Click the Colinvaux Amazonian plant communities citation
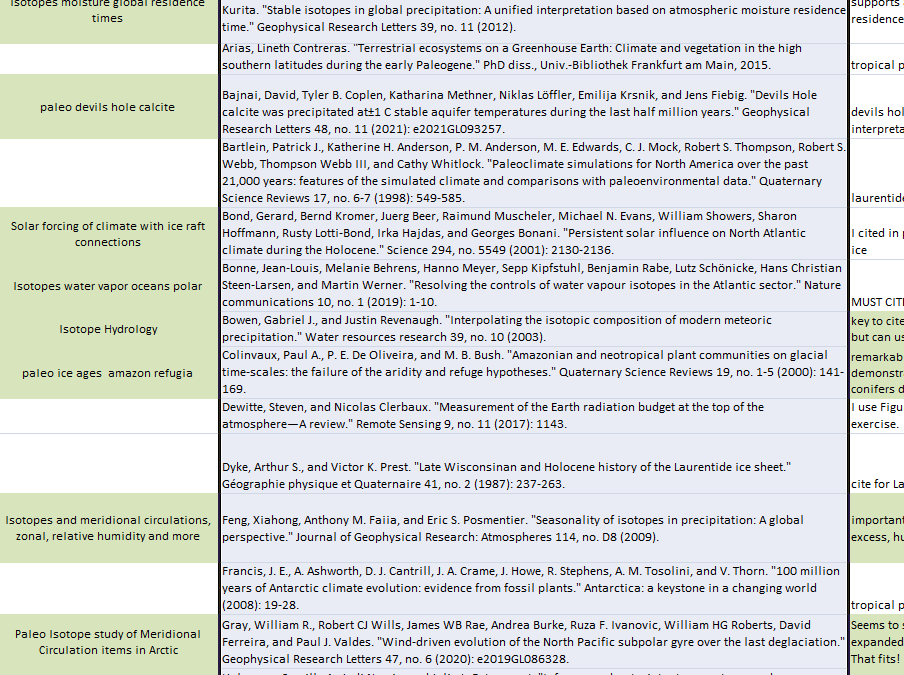The image size is (904, 675). tap(533, 372)
